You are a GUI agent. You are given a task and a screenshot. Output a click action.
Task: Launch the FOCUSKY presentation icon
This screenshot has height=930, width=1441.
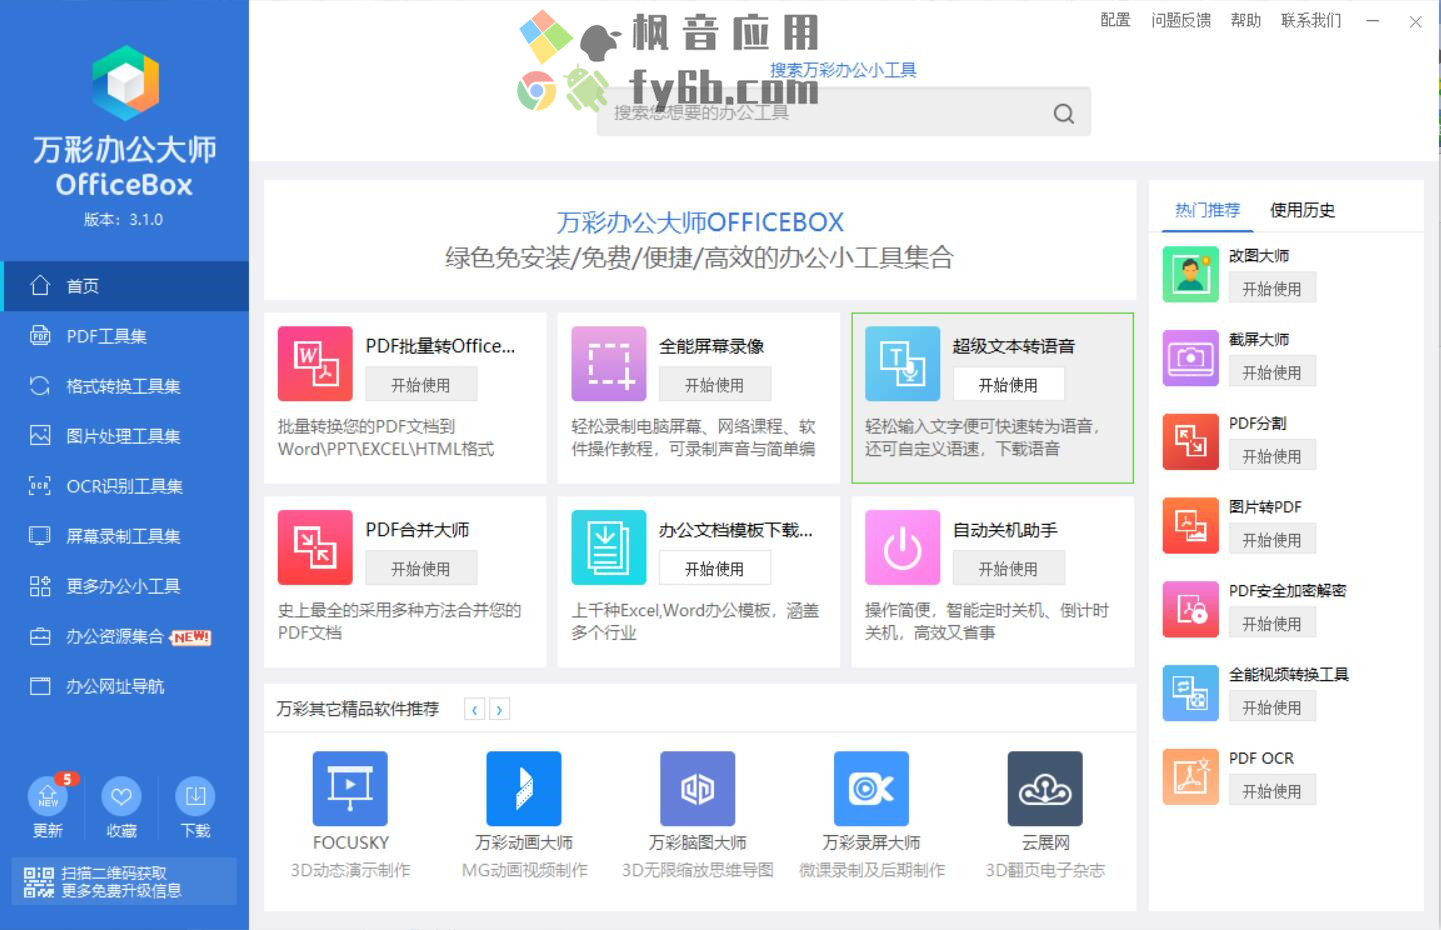[350, 789]
